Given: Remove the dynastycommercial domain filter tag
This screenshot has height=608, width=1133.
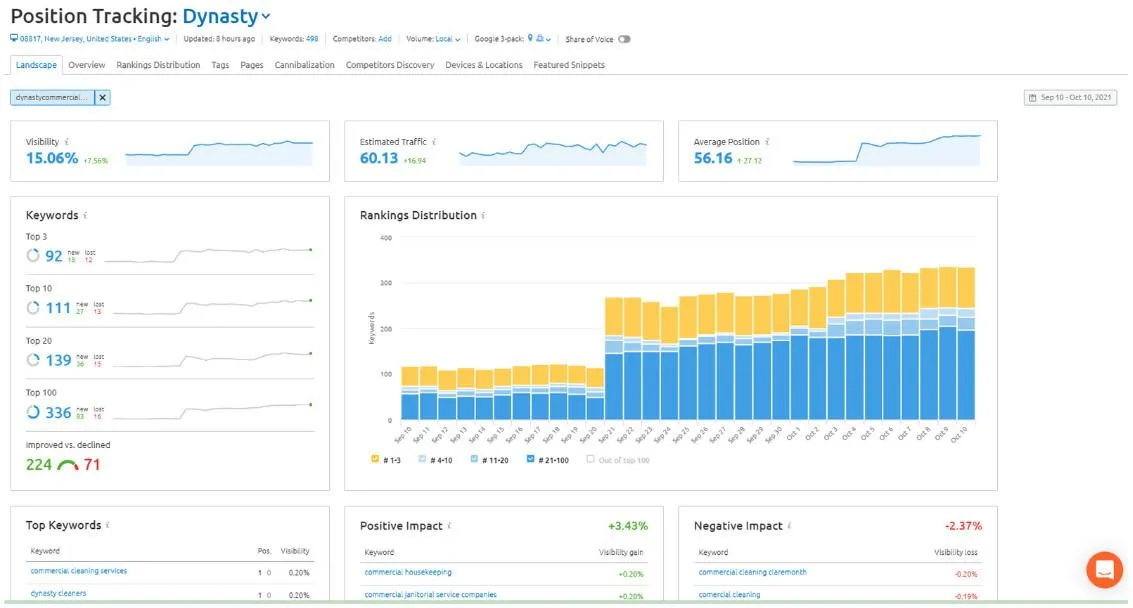Looking at the screenshot, I should (x=103, y=98).
